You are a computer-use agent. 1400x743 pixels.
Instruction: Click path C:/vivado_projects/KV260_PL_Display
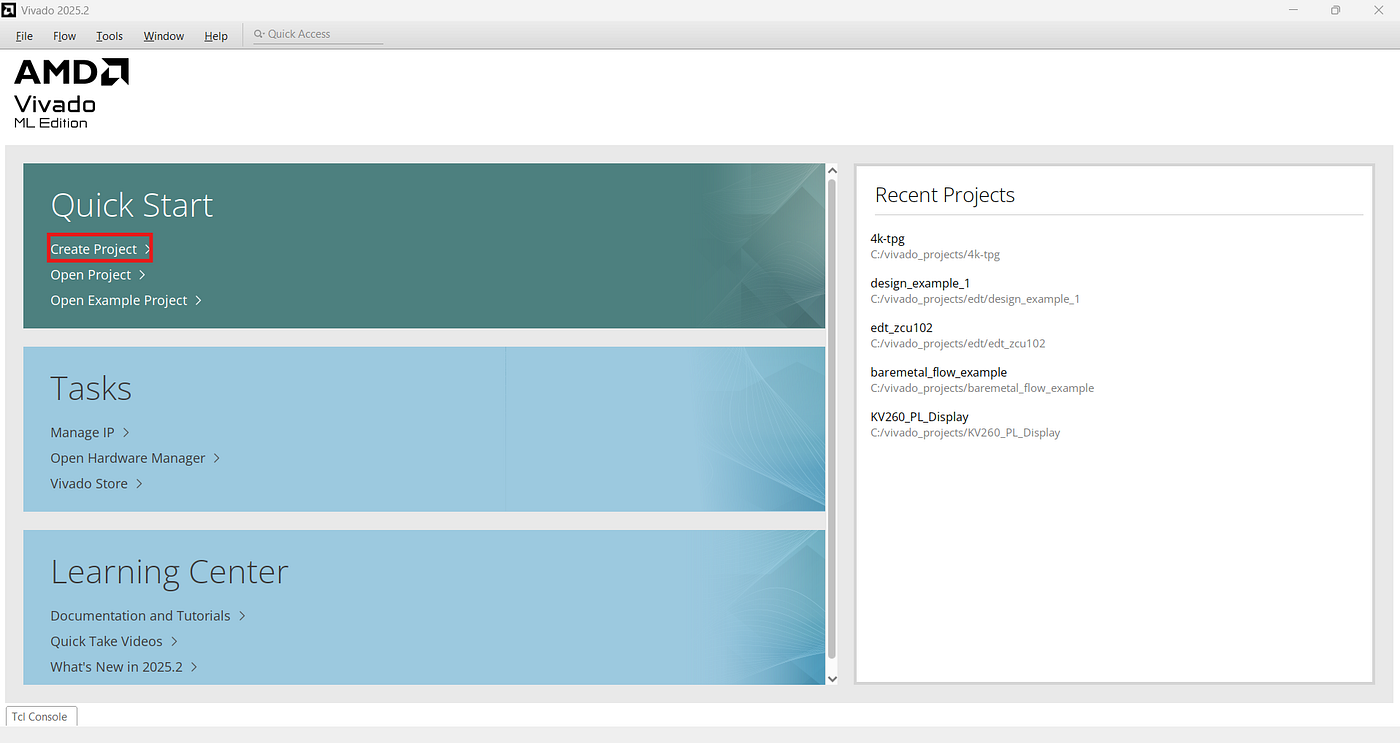click(965, 433)
